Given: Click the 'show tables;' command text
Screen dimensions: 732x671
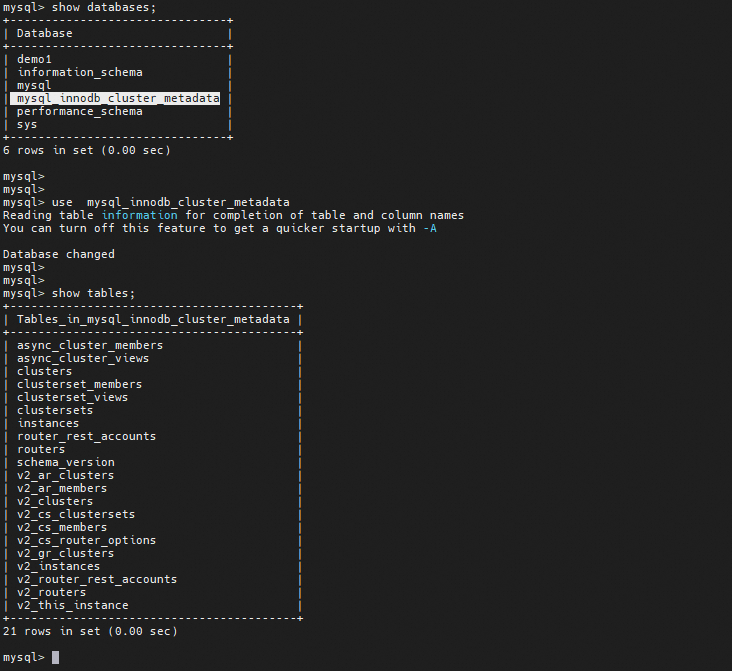Looking at the screenshot, I should coord(93,293).
